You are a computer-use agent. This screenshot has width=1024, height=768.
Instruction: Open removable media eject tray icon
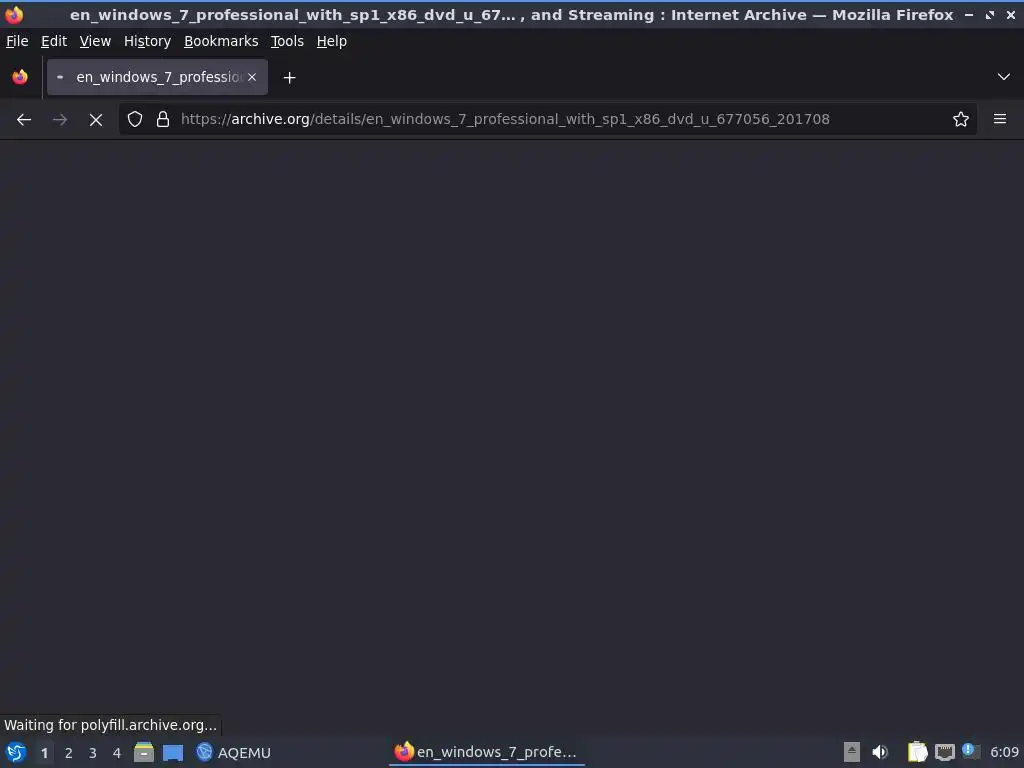(x=852, y=752)
